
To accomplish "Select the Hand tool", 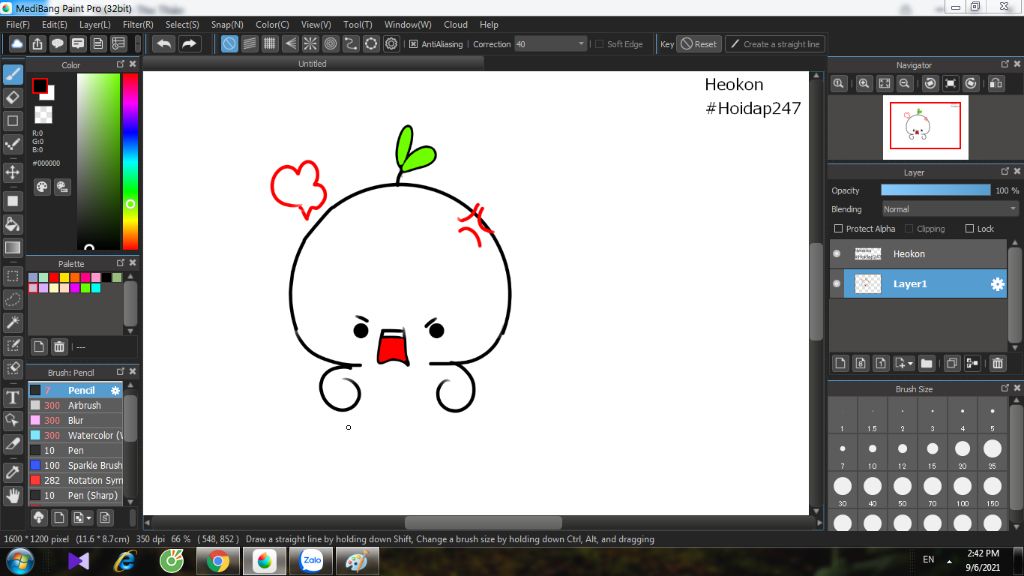I will [x=12, y=496].
